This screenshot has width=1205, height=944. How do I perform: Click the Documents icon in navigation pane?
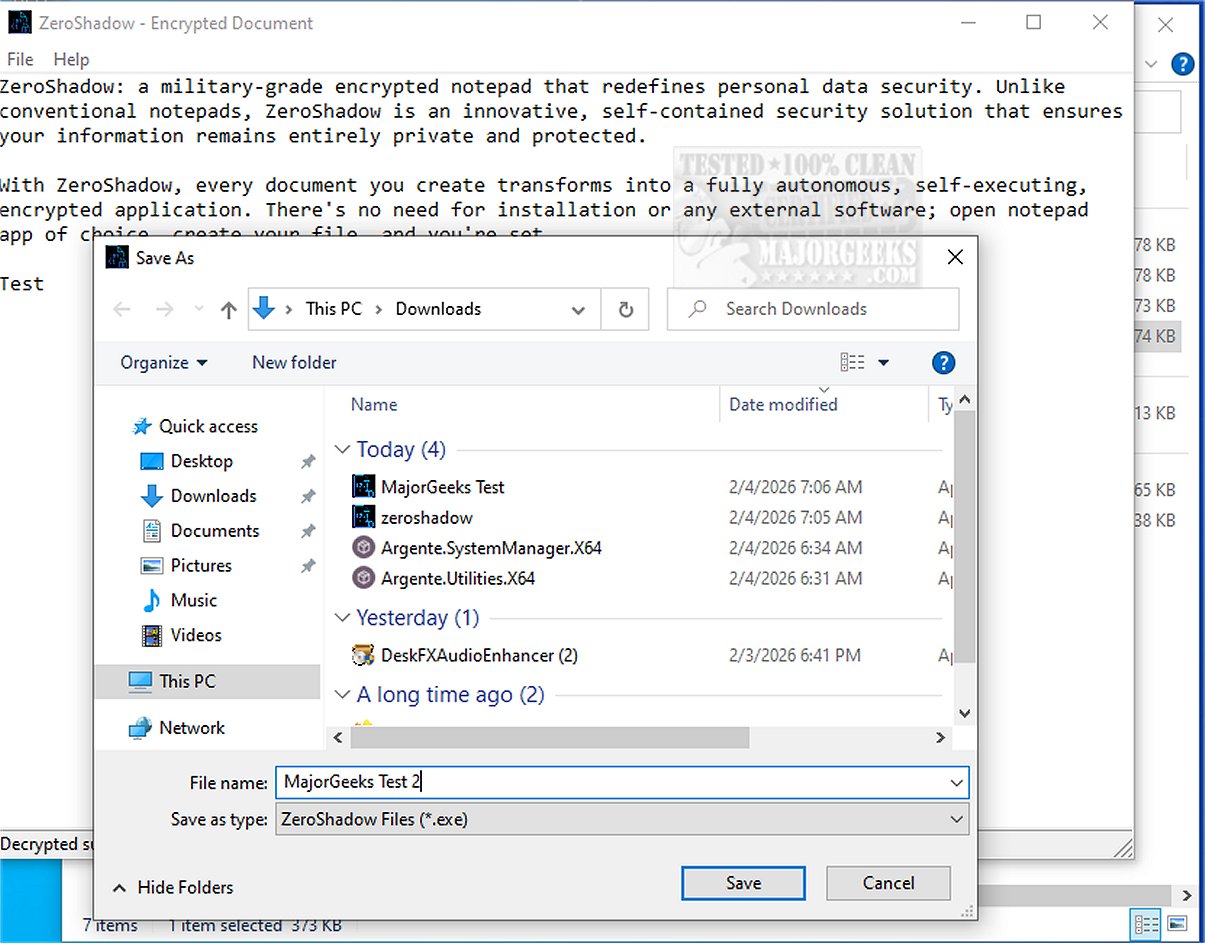click(x=152, y=531)
